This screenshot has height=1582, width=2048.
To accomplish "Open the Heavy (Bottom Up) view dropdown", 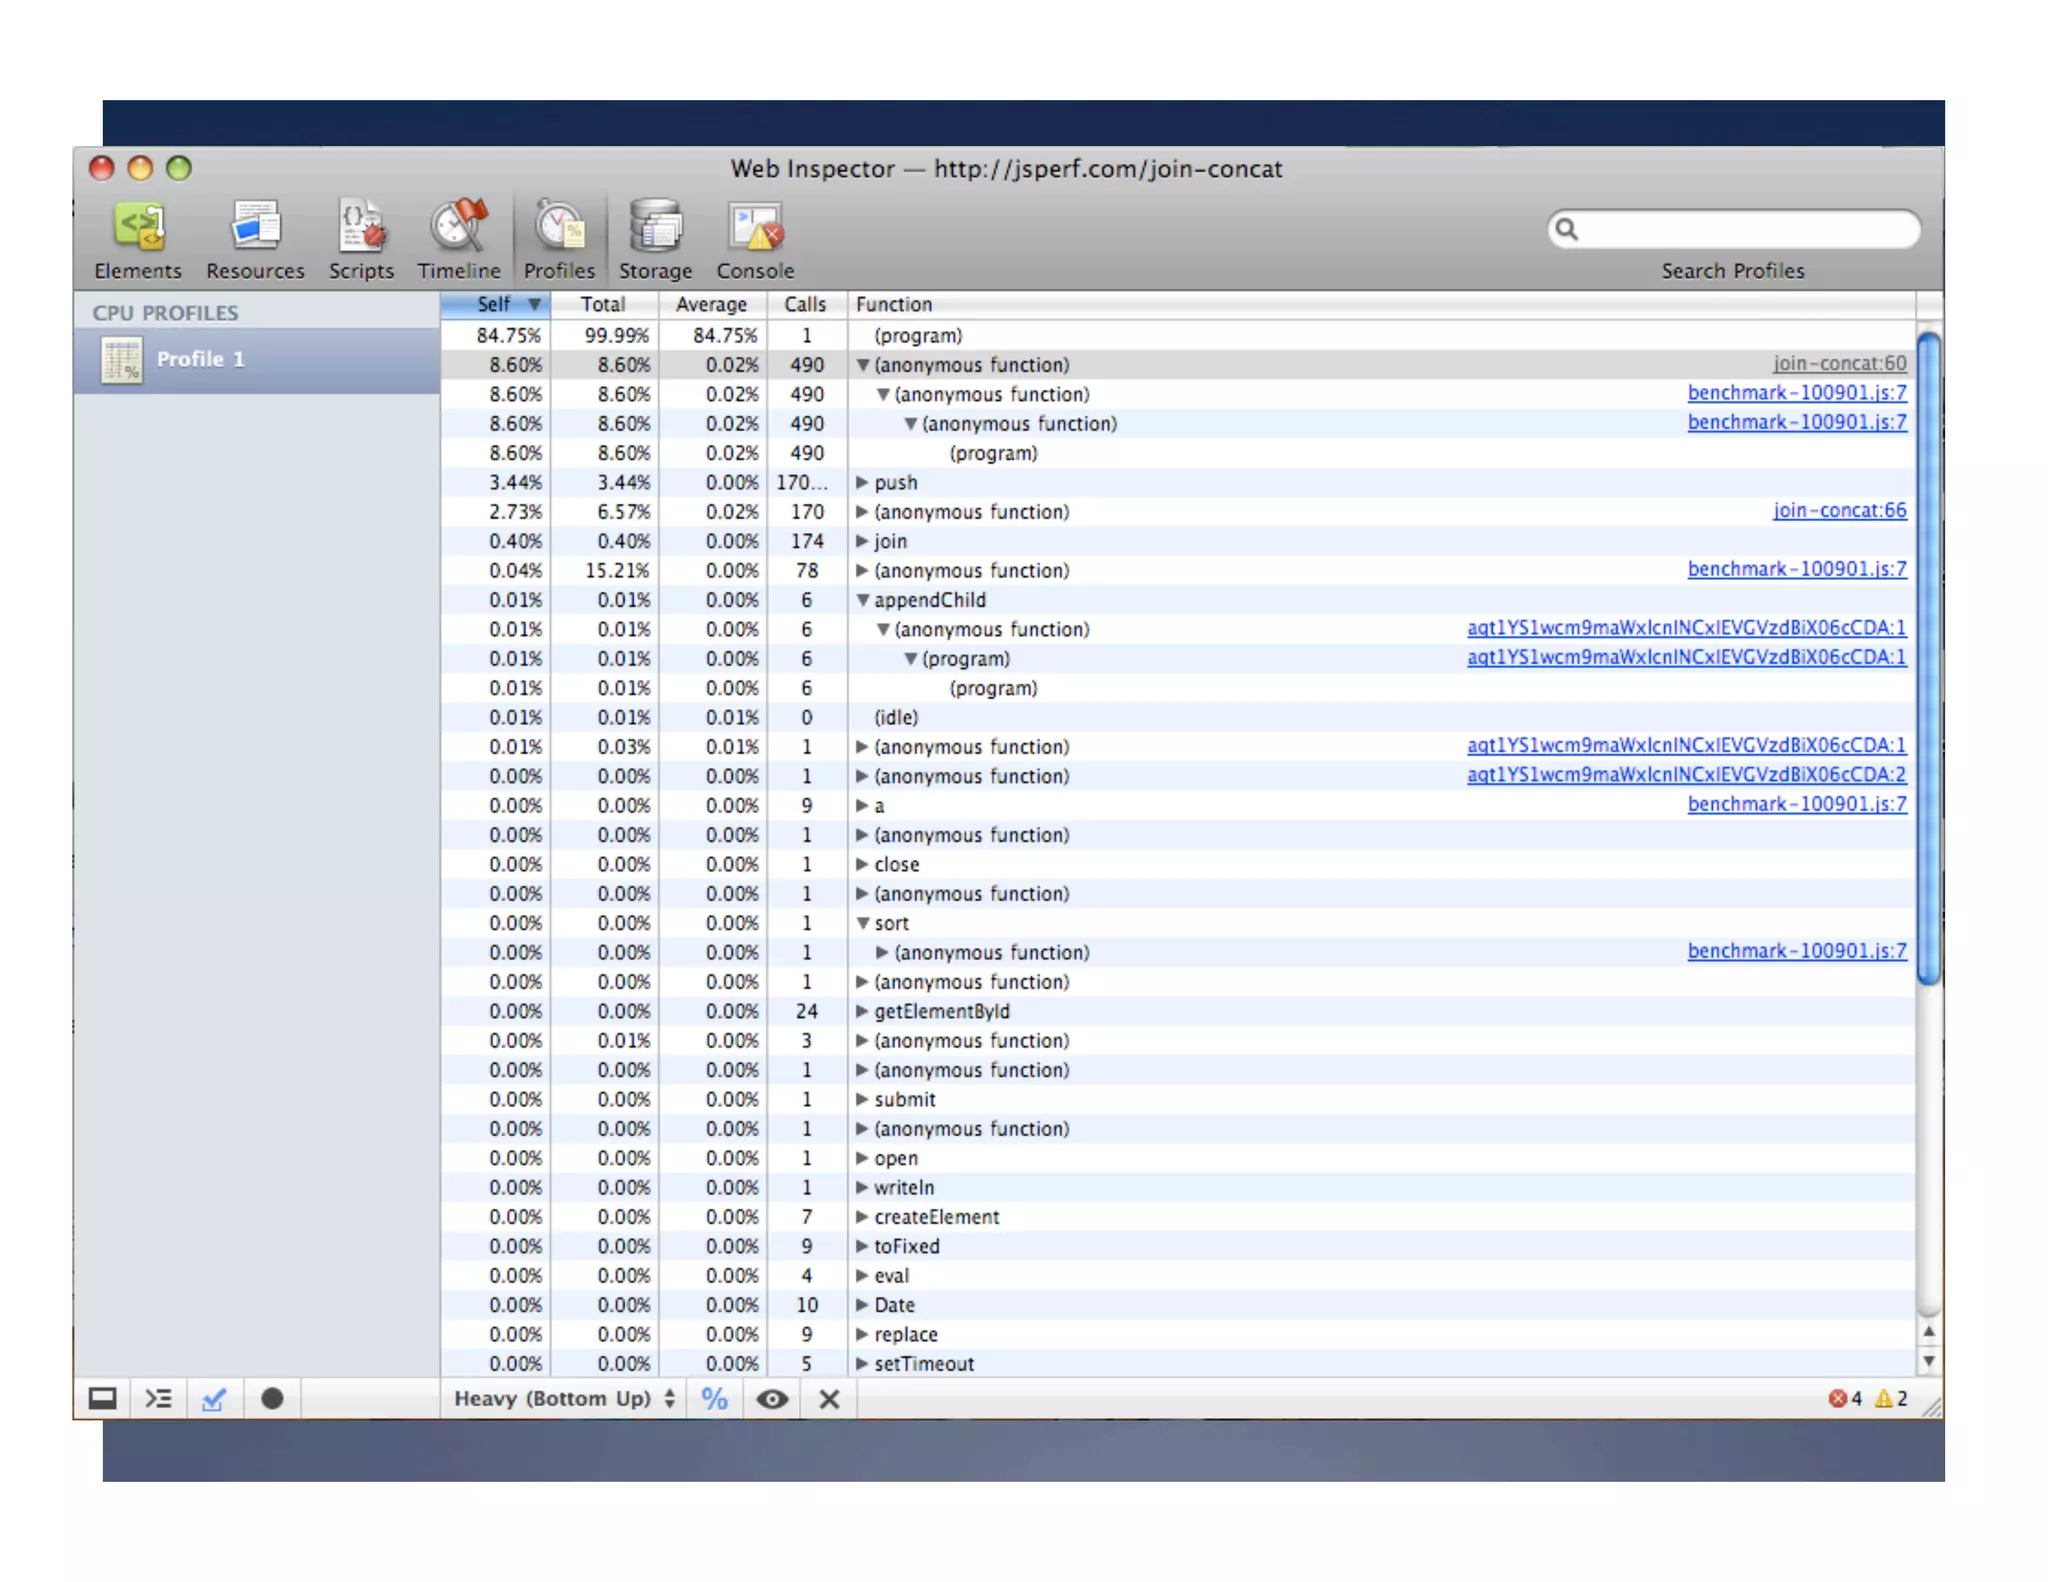I will 565,1398.
